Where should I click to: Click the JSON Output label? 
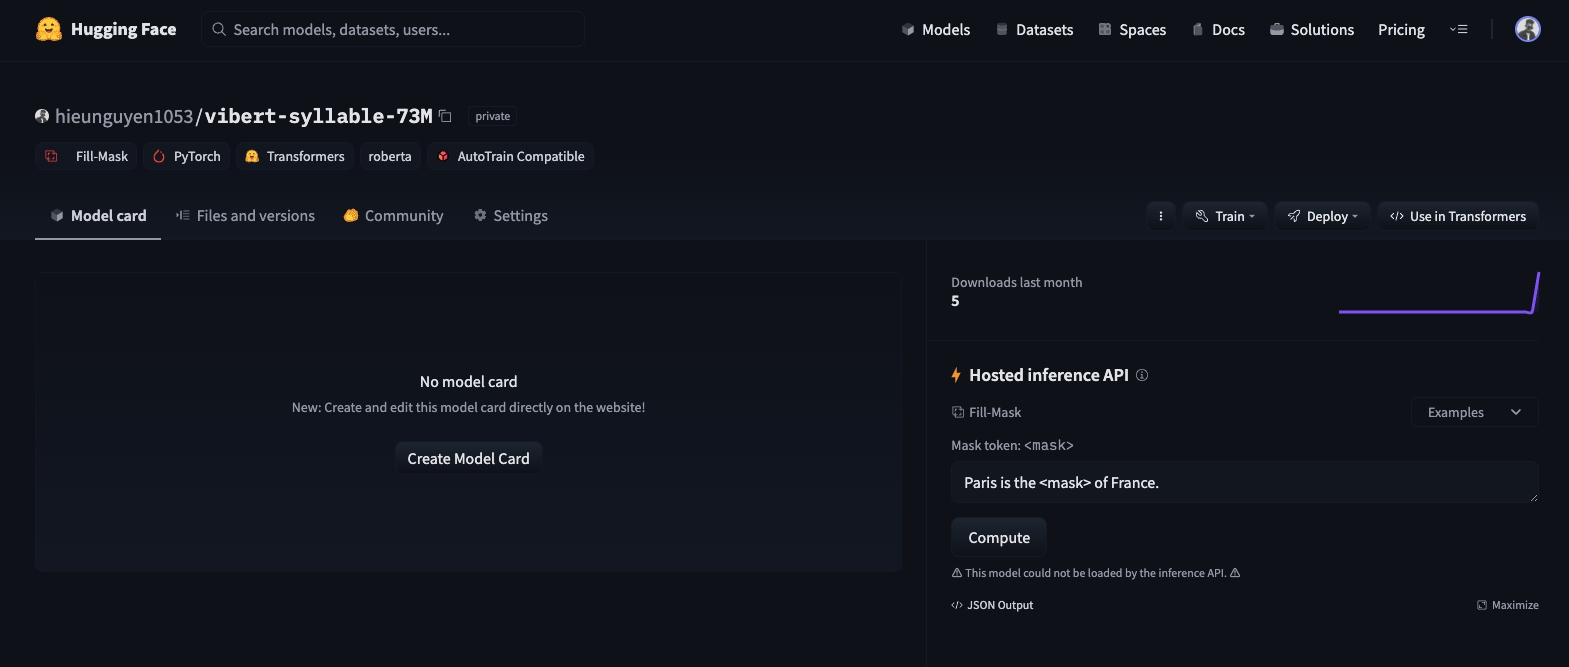pos(1000,605)
